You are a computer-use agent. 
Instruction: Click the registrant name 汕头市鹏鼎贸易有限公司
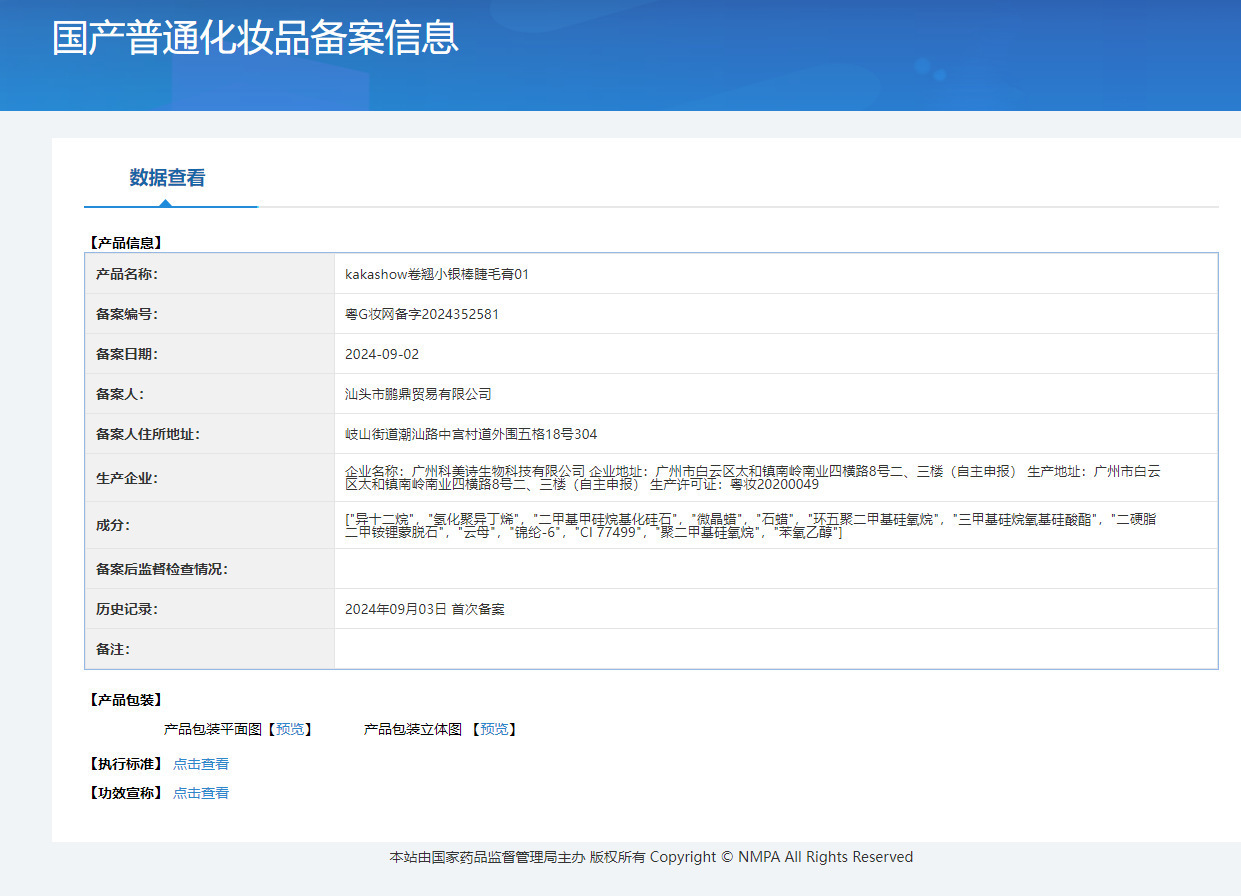tap(418, 394)
